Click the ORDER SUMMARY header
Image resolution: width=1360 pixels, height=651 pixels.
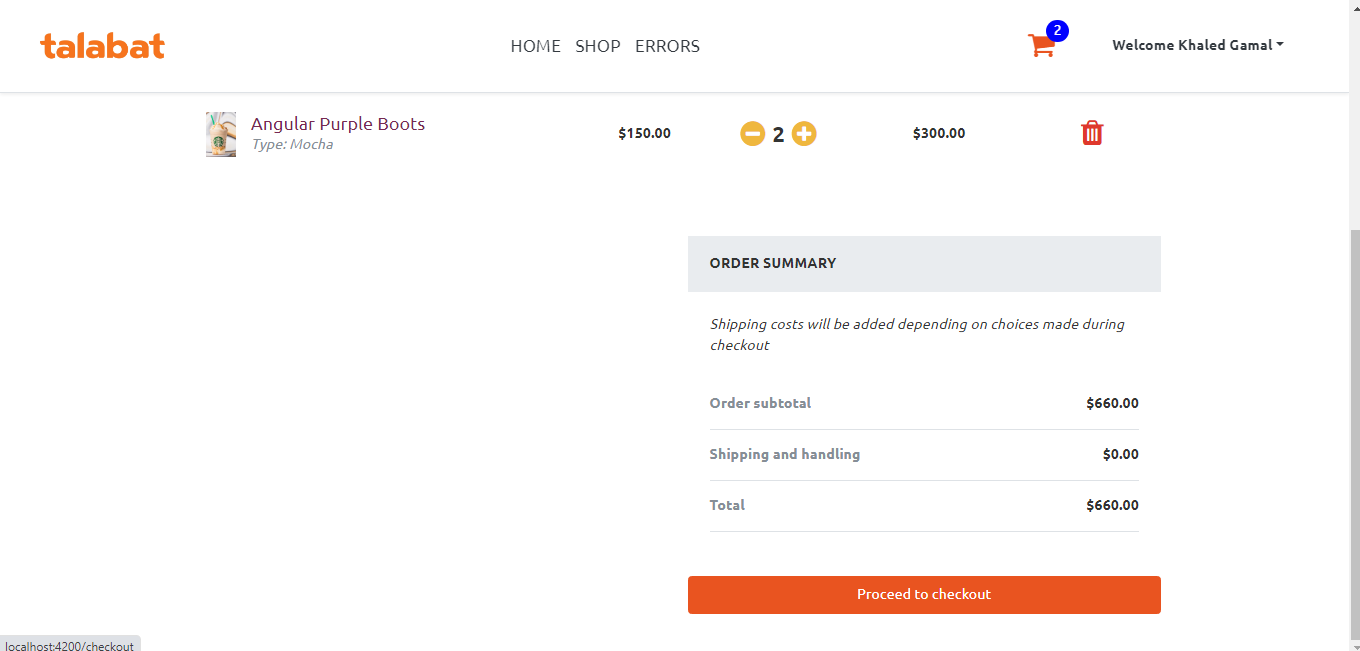pos(773,263)
